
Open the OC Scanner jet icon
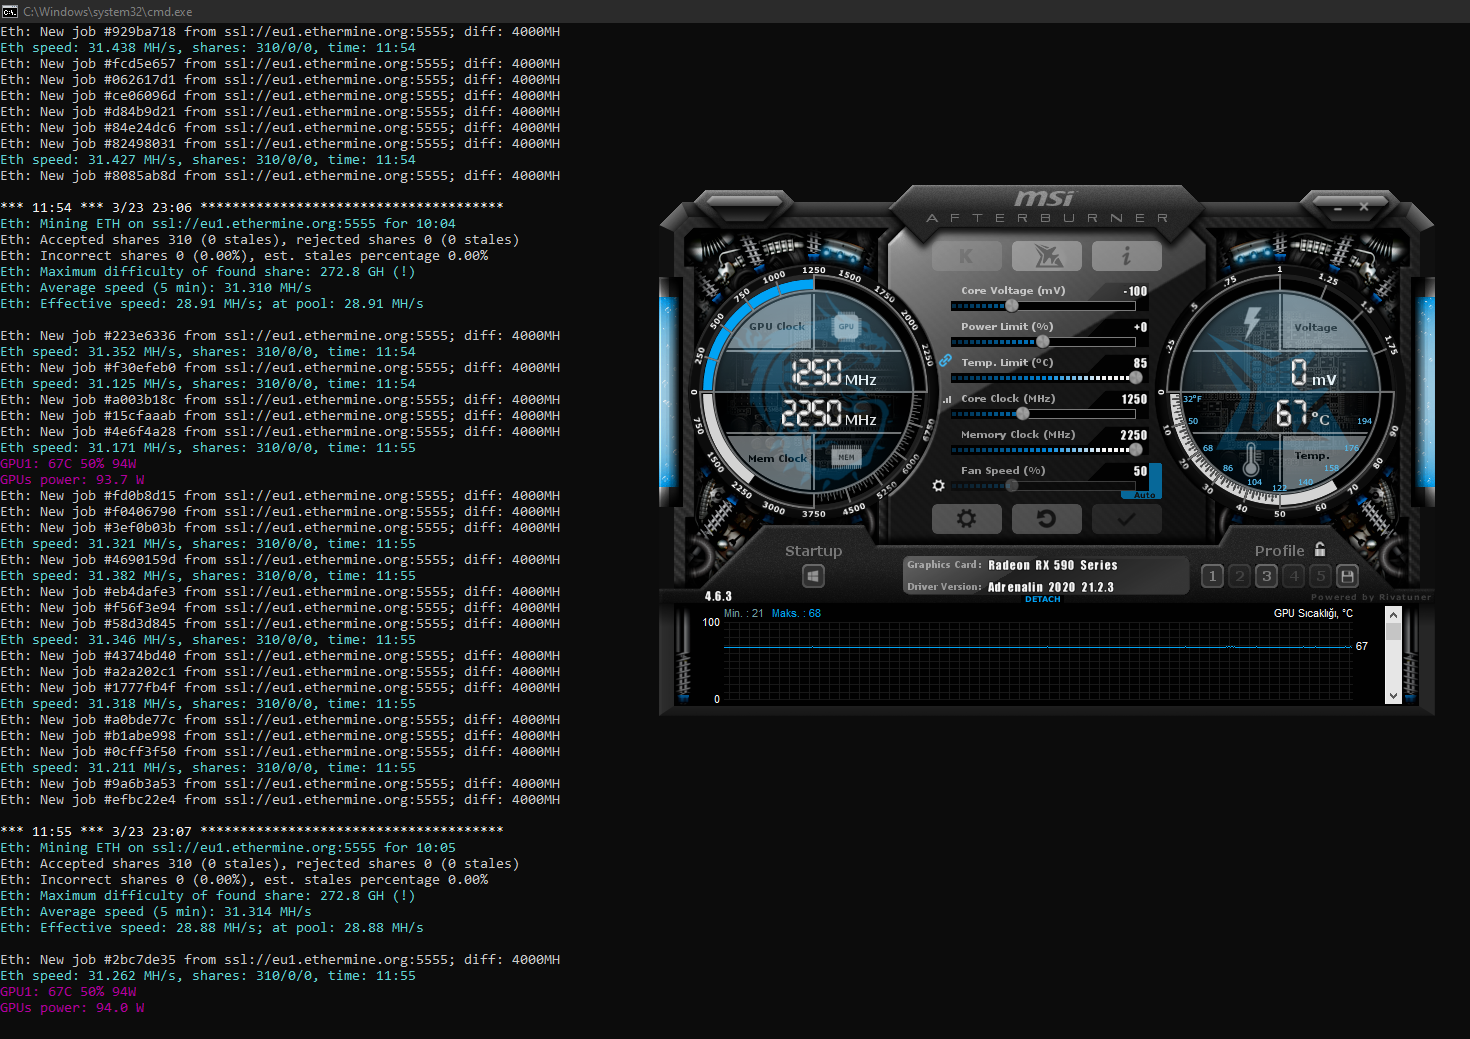click(1046, 256)
